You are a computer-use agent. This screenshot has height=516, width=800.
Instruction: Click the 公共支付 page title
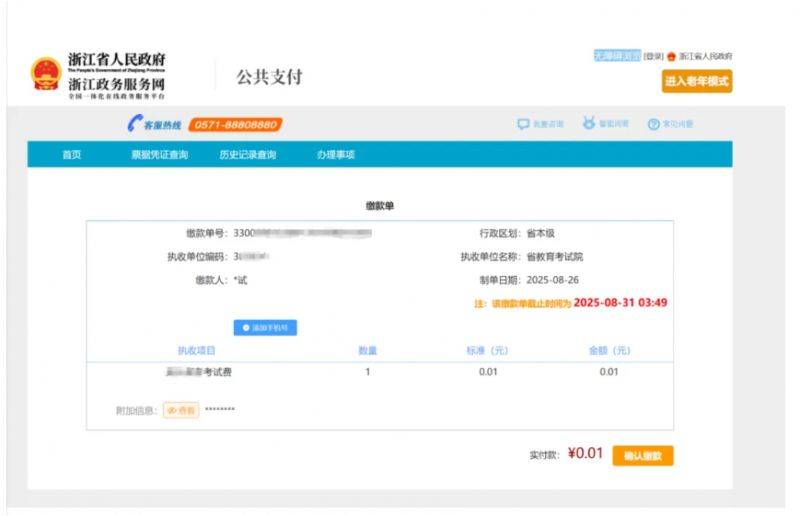[x=269, y=77]
